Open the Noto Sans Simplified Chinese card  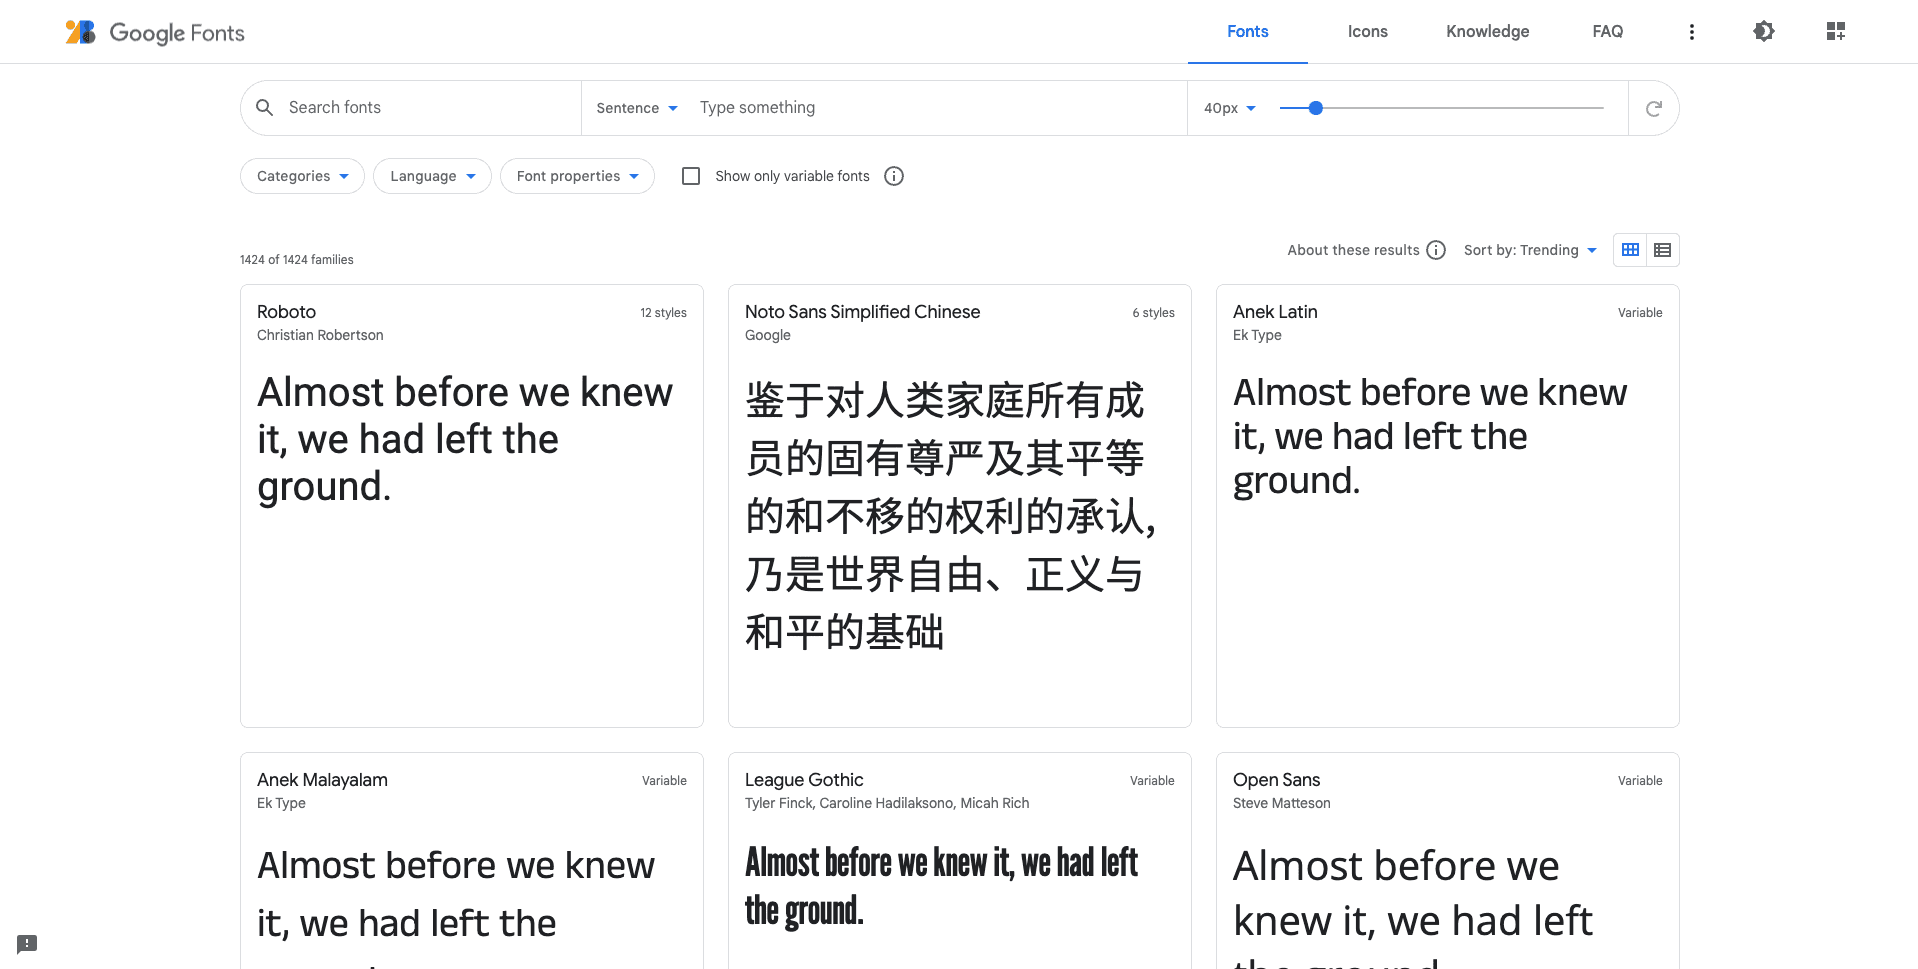coord(960,506)
